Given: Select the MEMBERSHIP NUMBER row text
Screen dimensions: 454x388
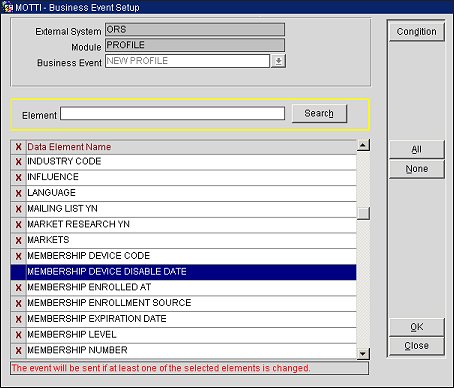Looking at the screenshot, I should tap(77, 350).
